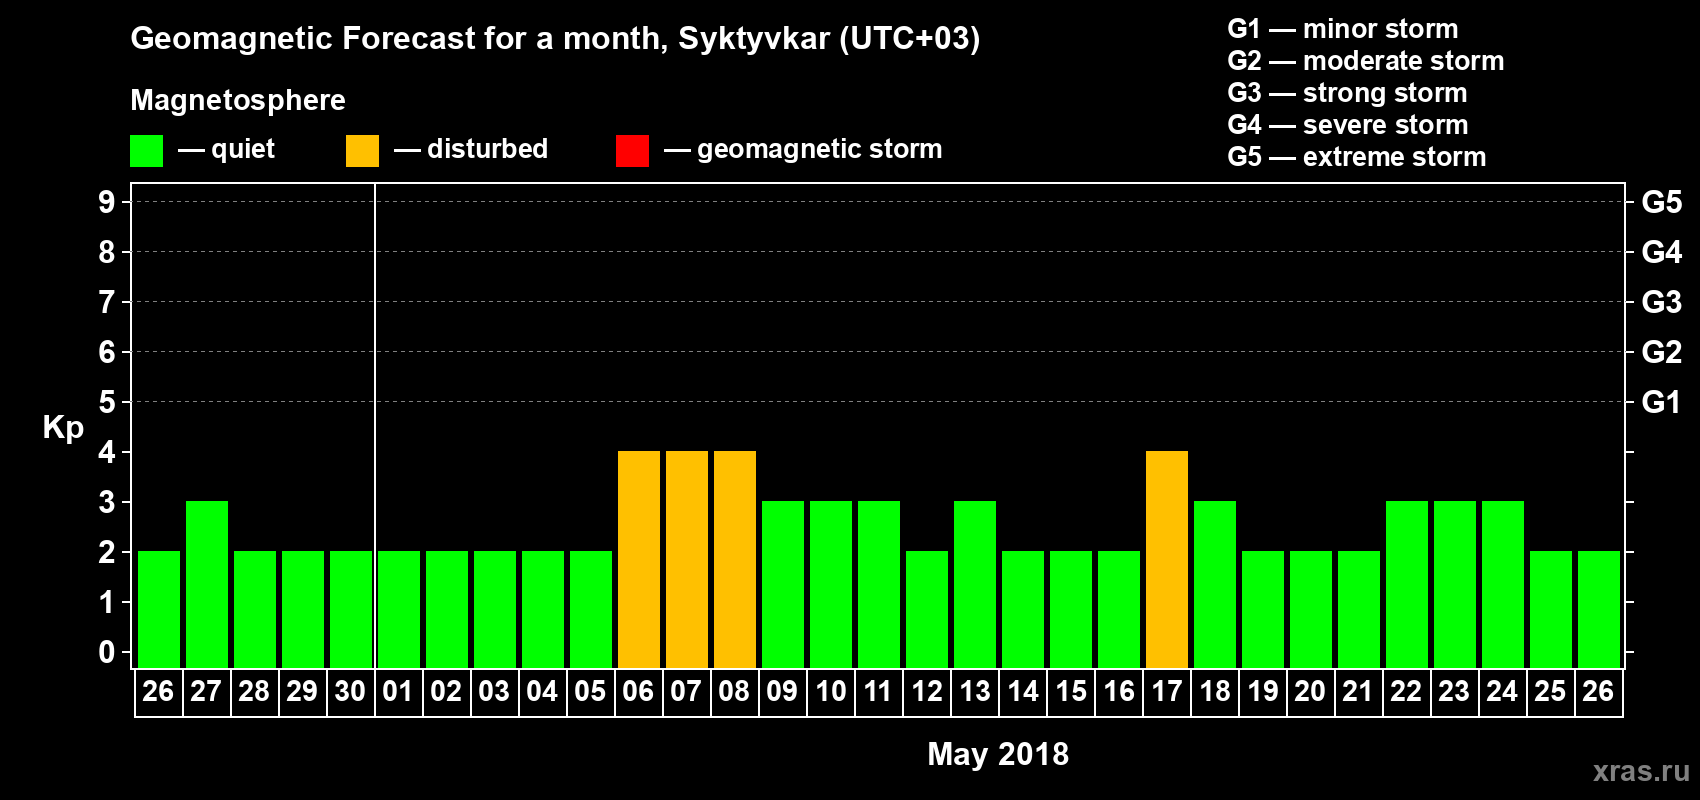Click date label 23 on the axis
The height and width of the screenshot is (800, 1700).
click(1454, 691)
